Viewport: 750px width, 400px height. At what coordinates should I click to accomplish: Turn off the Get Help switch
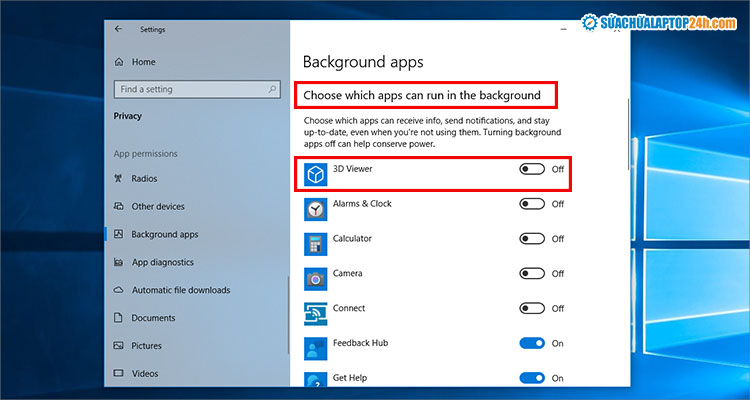[x=532, y=378]
